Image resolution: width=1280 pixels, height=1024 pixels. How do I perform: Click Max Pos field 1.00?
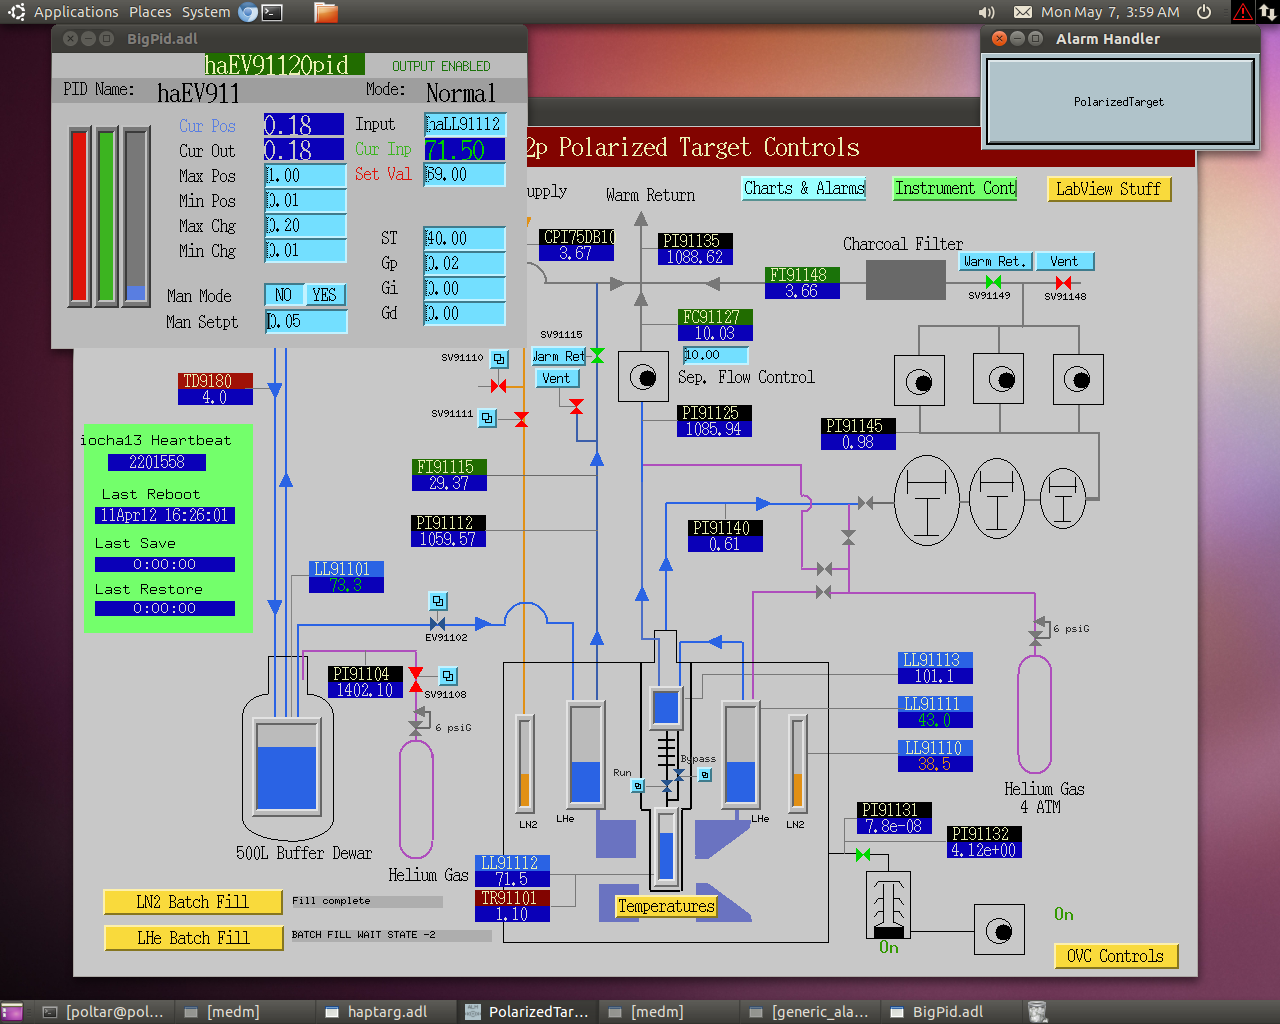(x=305, y=175)
